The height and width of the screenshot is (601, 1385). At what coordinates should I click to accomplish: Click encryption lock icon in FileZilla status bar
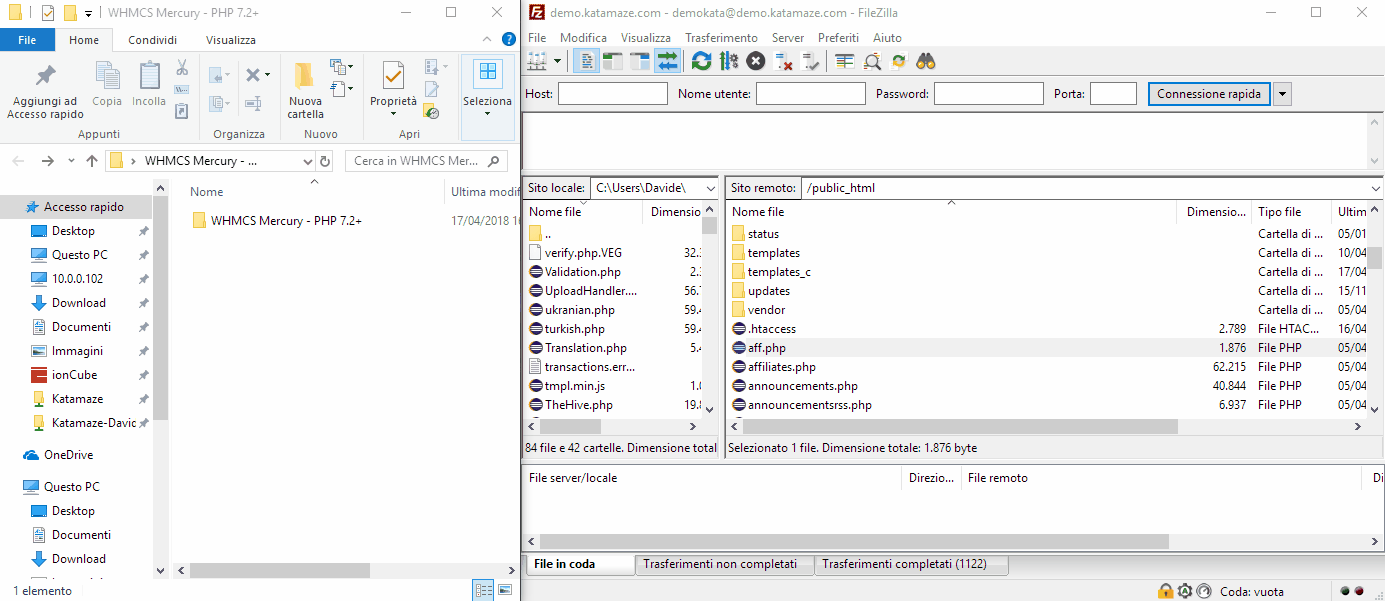tap(1165, 591)
